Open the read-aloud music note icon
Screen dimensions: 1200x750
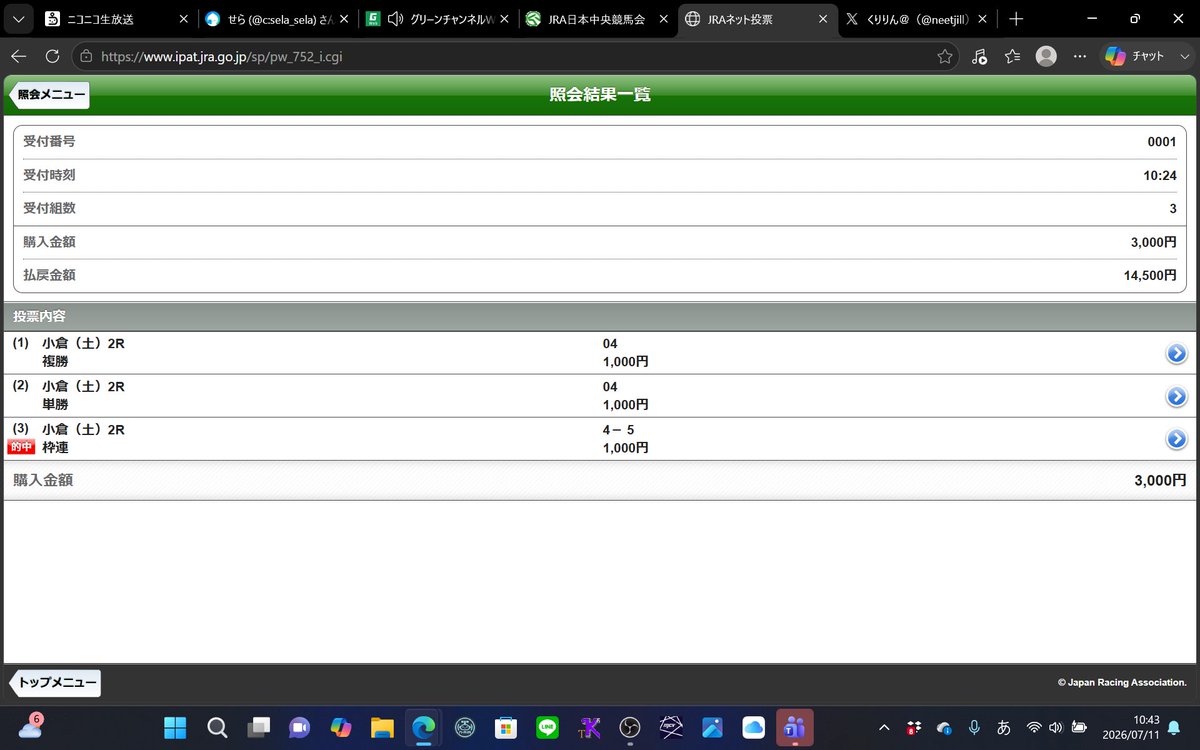point(980,57)
